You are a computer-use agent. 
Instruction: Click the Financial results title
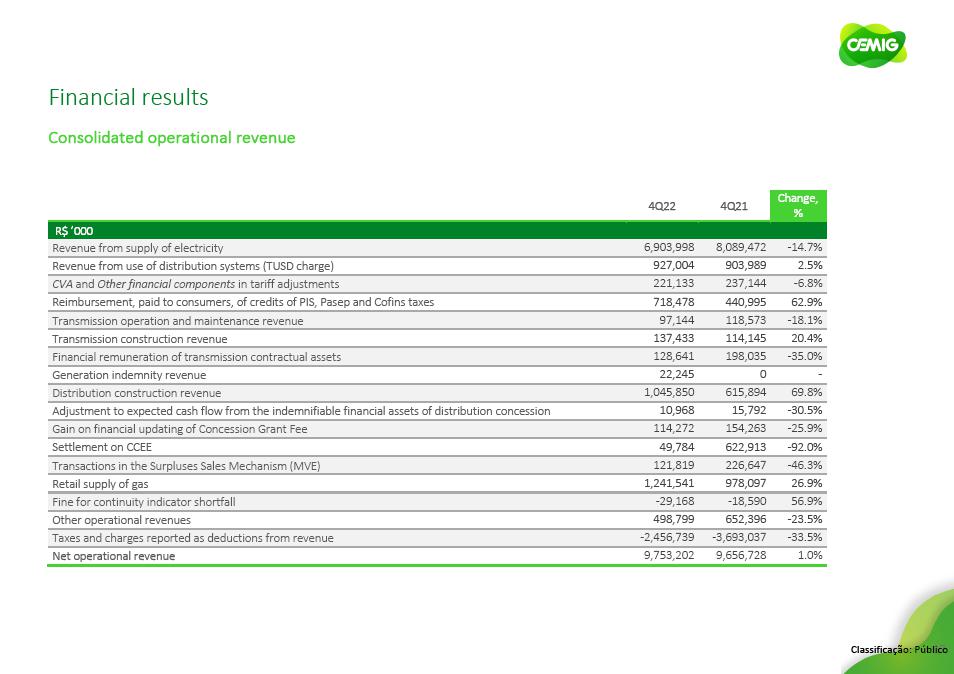click(128, 97)
